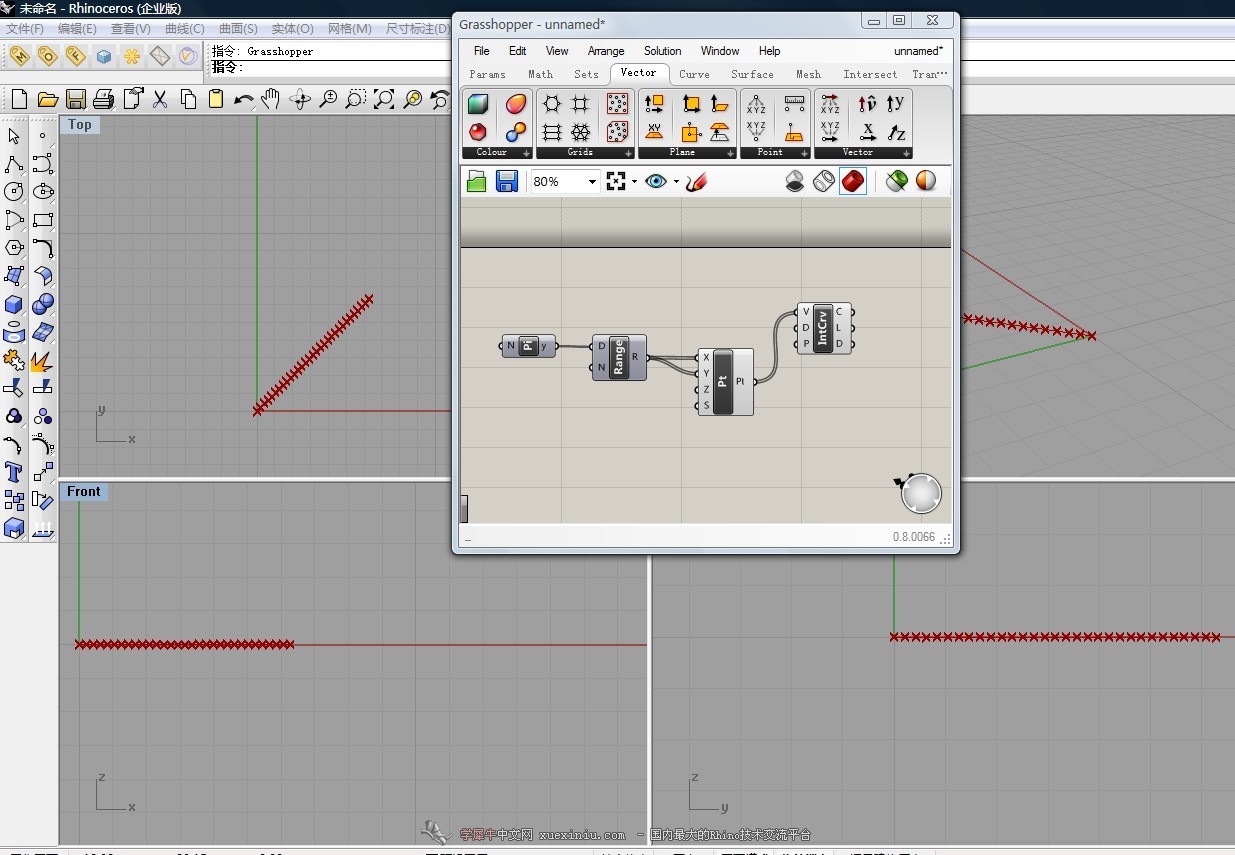Open file icon in Grasshopper canvas toolbar
The image size is (1235, 855).
point(476,181)
